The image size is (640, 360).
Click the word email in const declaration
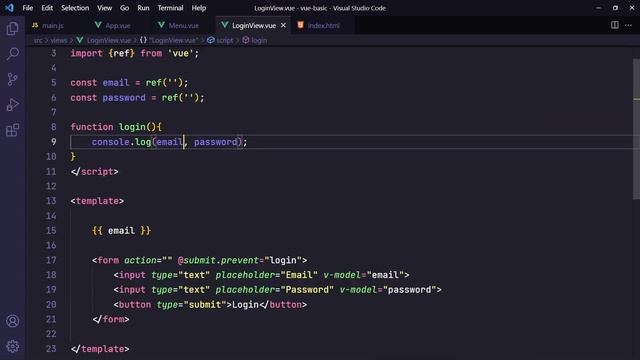pyautogui.click(x=116, y=82)
